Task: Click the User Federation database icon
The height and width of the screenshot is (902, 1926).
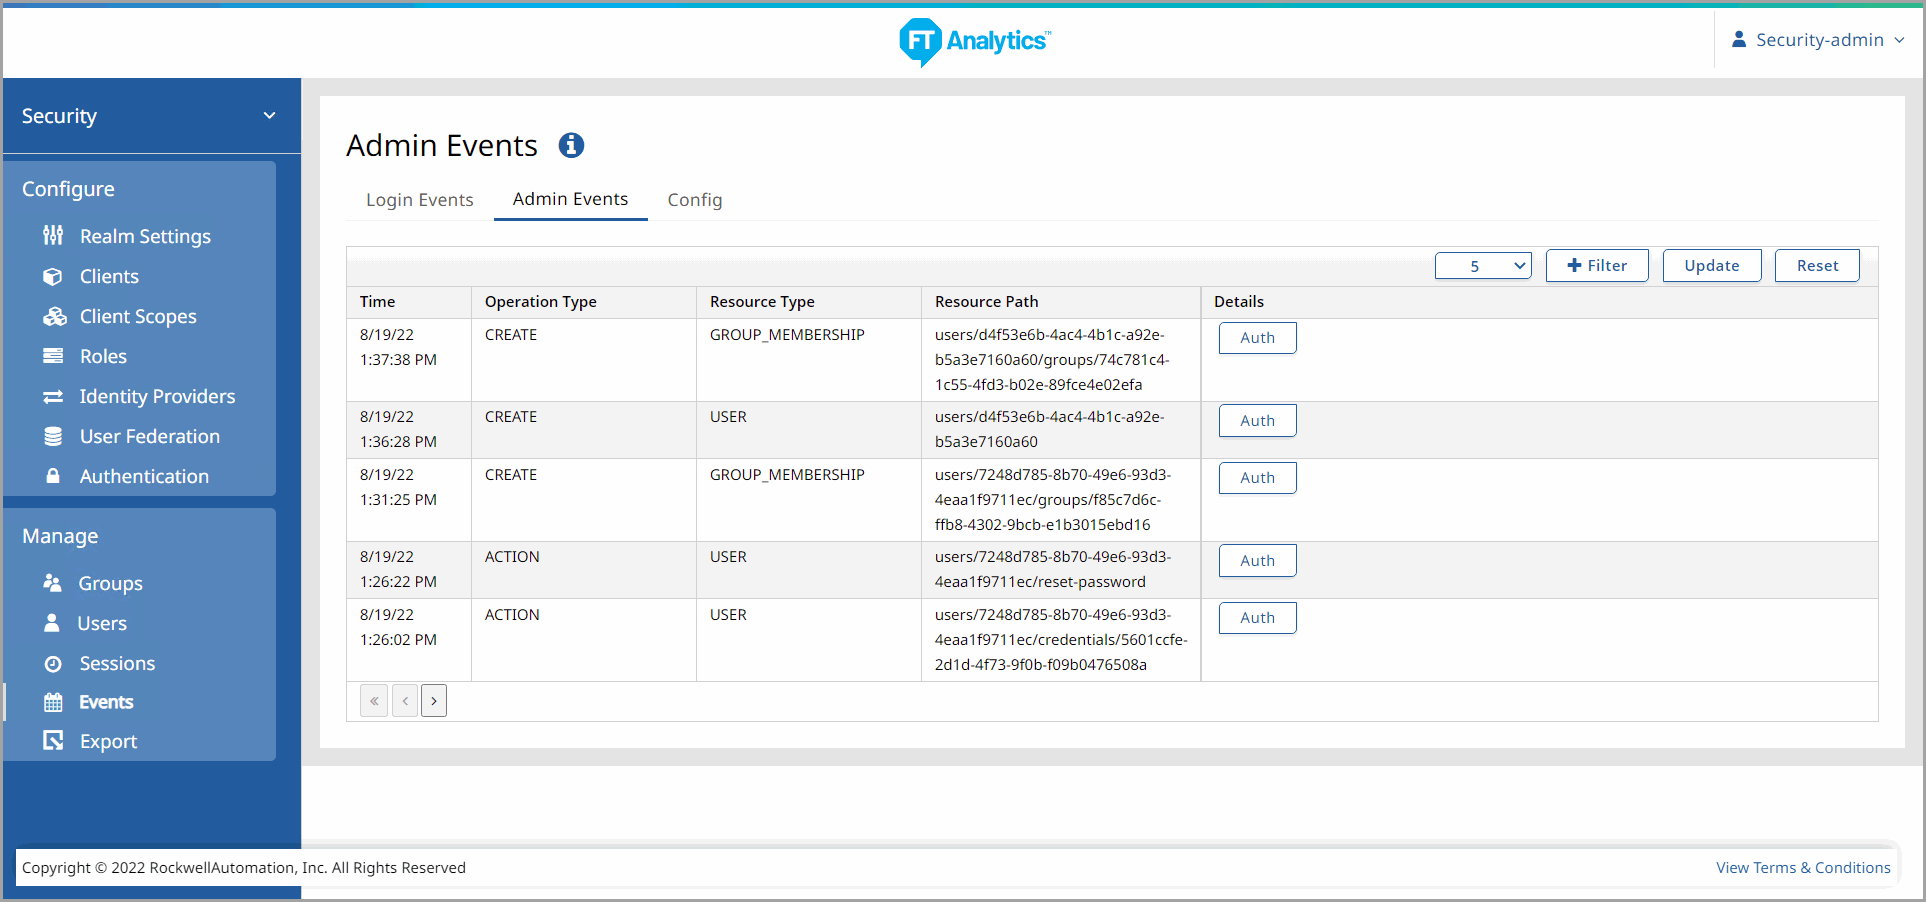Action: [53, 437]
